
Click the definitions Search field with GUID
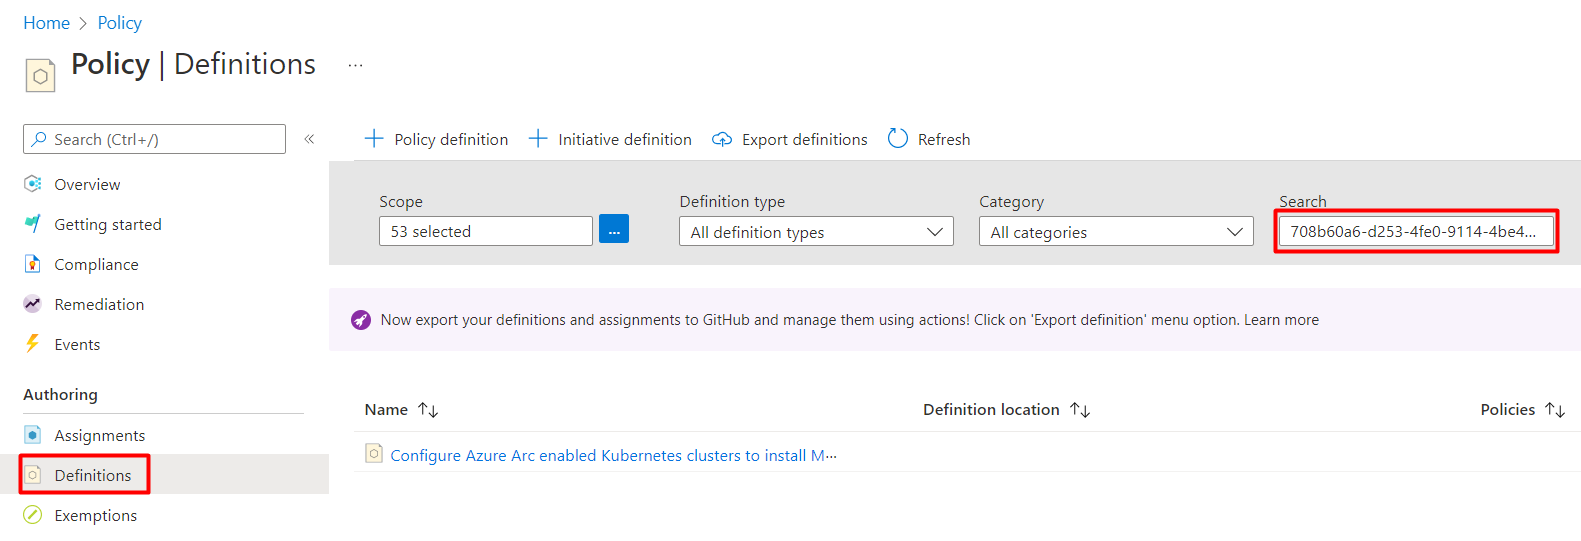point(1414,232)
